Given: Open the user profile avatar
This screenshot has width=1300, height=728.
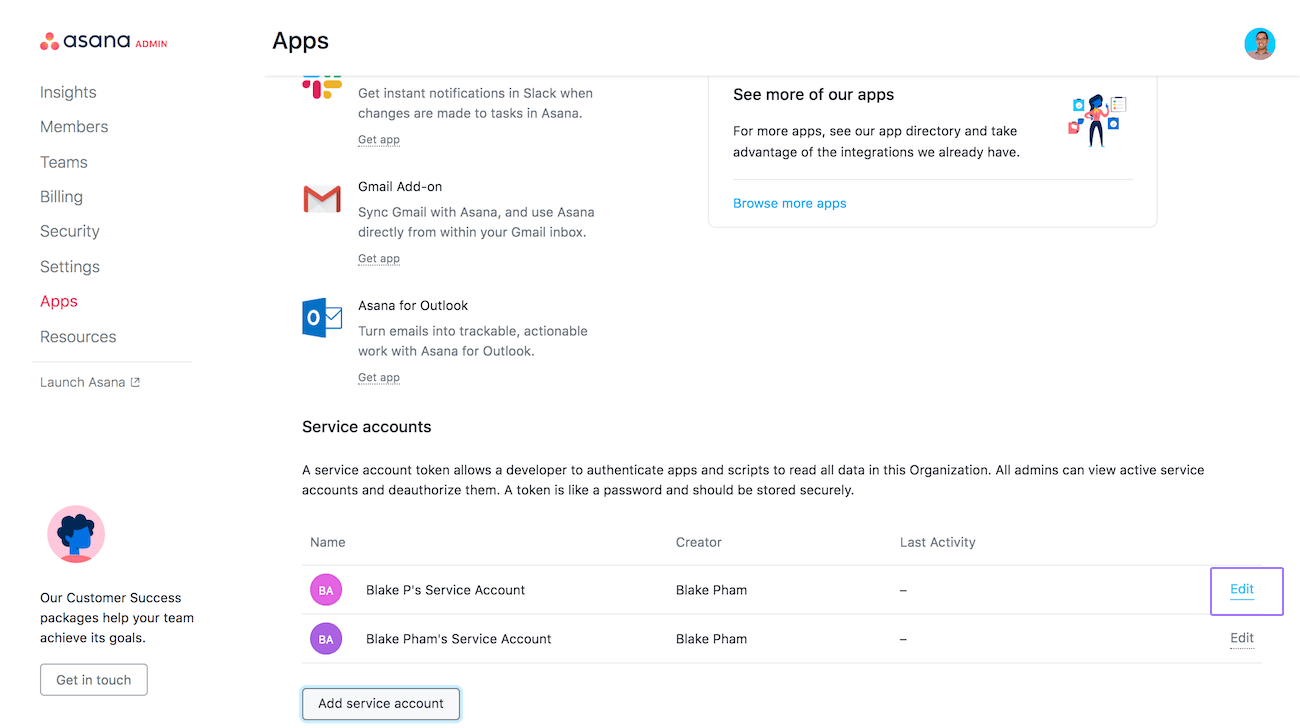Looking at the screenshot, I should [1260, 44].
